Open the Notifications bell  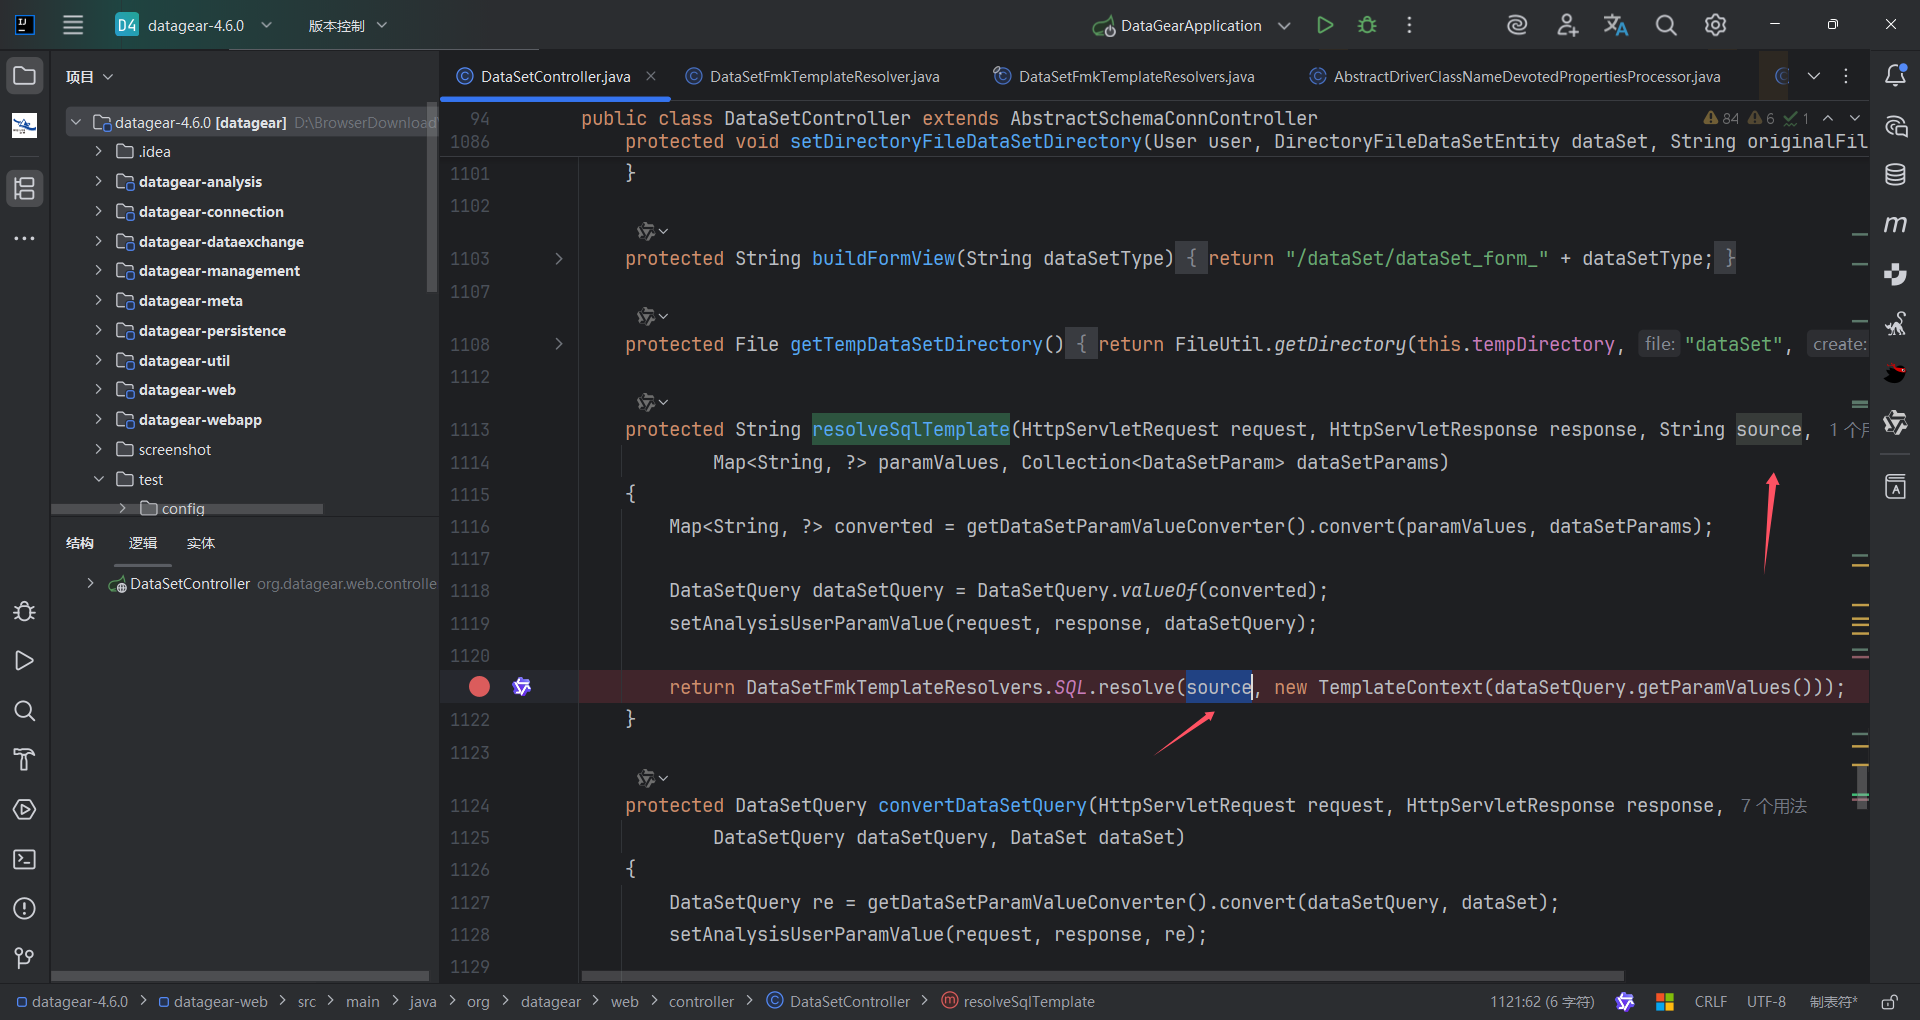click(1895, 76)
